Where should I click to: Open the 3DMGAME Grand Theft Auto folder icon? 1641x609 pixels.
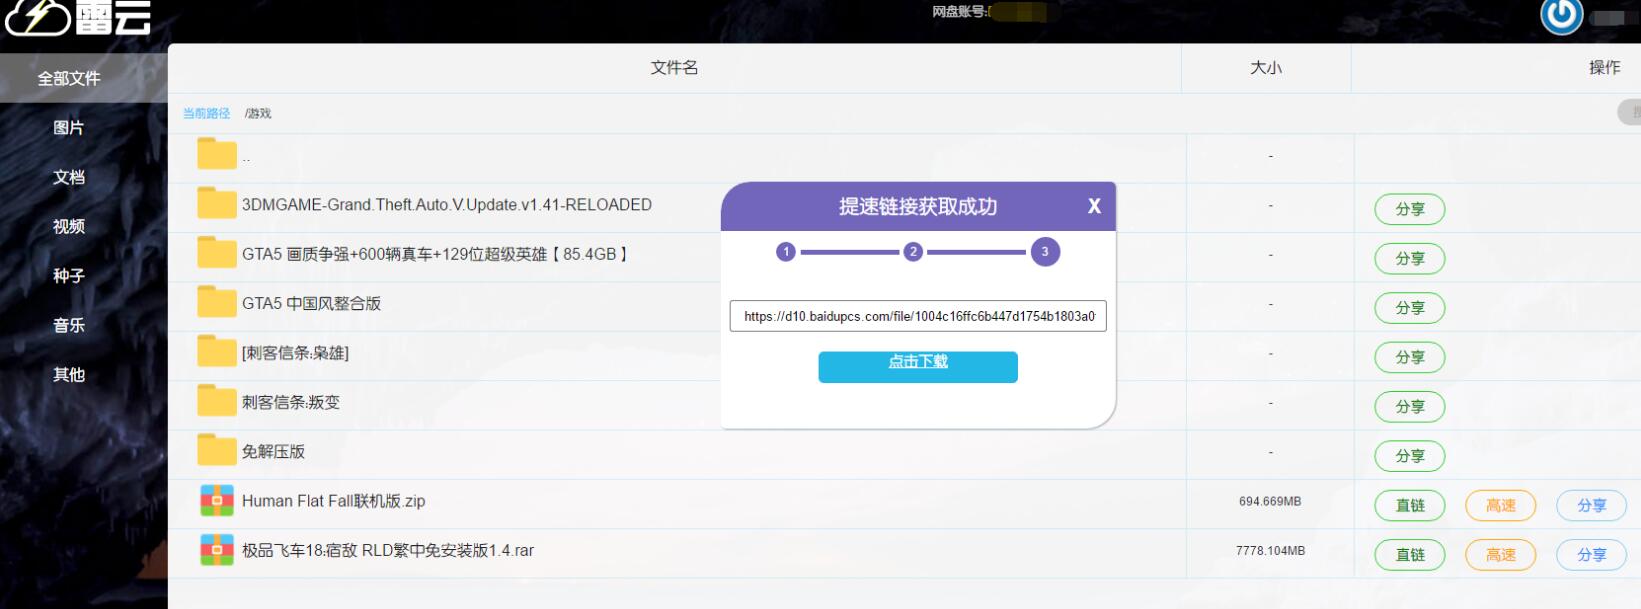[x=216, y=203]
